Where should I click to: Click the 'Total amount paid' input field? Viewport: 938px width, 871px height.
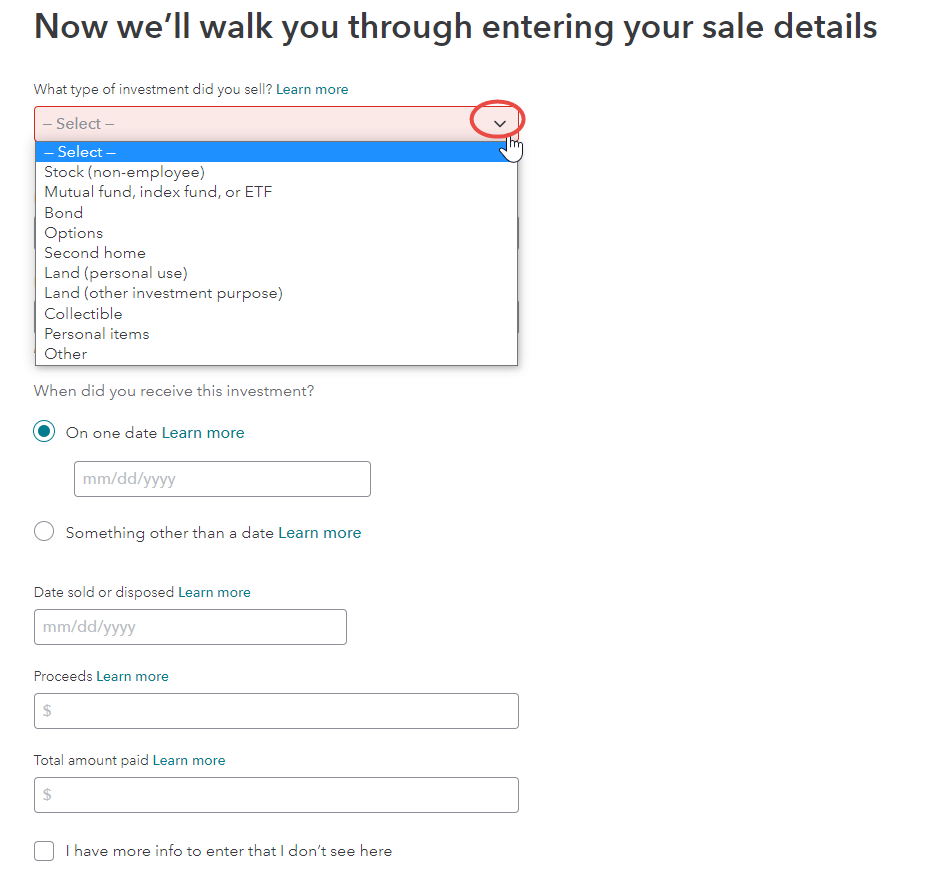[x=276, y=795]
